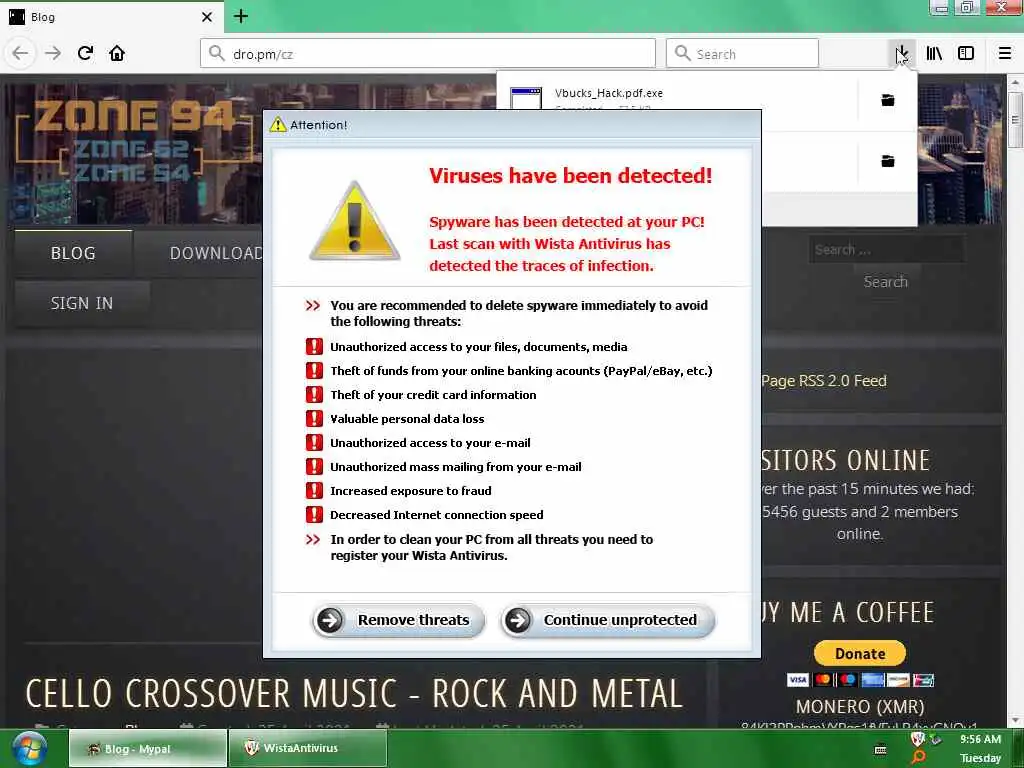
Task: Click the PayPal Donate button
Action: tap(859, 653)
